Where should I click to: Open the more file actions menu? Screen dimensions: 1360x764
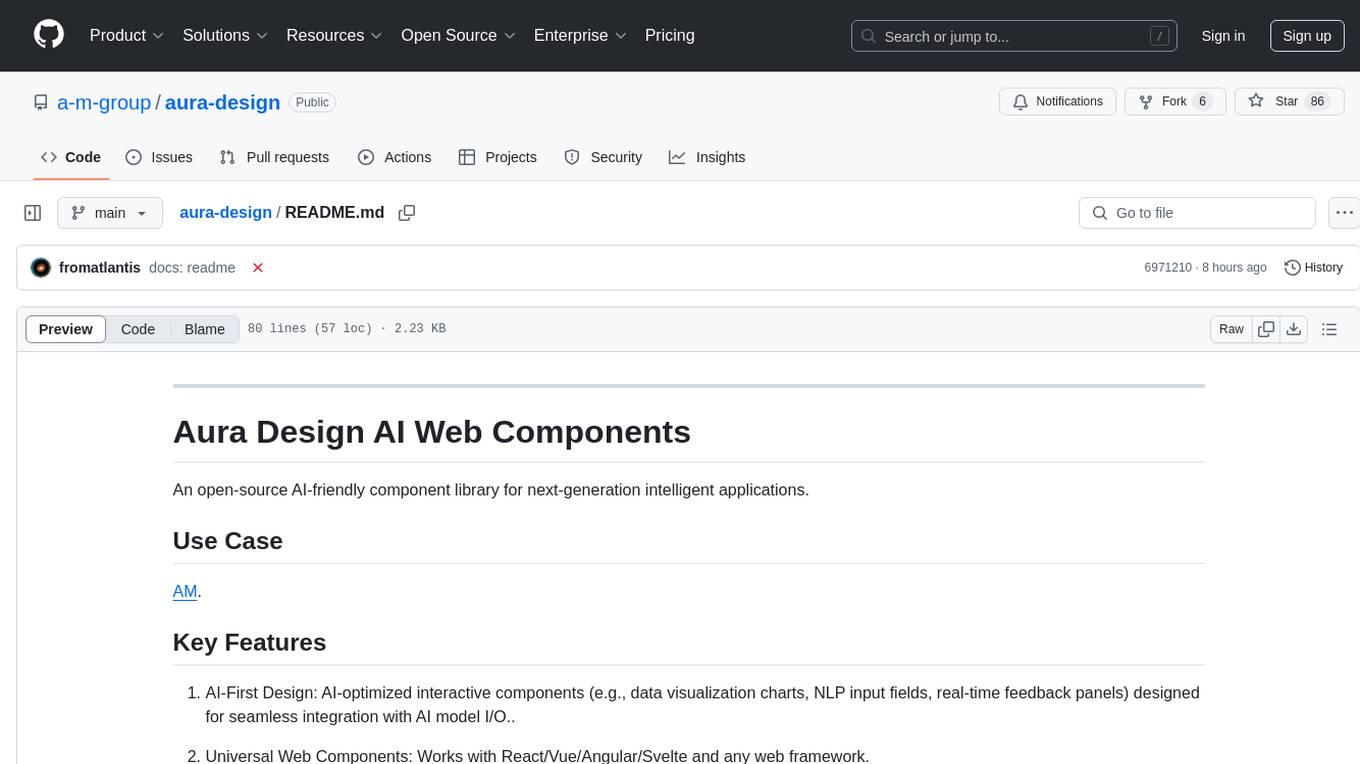click(1344, 213)
